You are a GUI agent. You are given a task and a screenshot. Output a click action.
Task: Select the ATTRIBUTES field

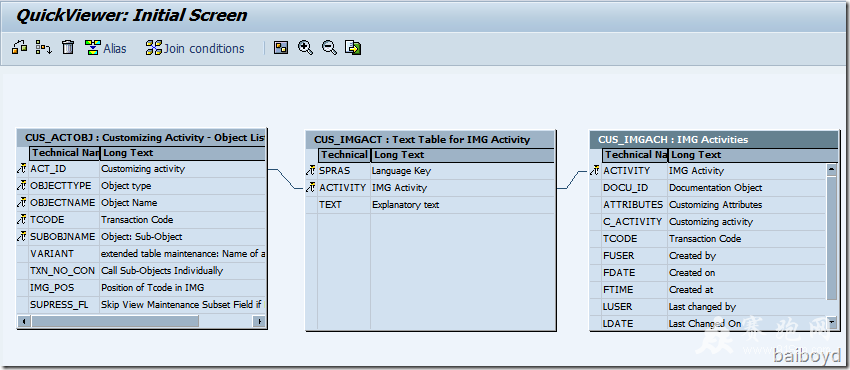coord(634,205)
